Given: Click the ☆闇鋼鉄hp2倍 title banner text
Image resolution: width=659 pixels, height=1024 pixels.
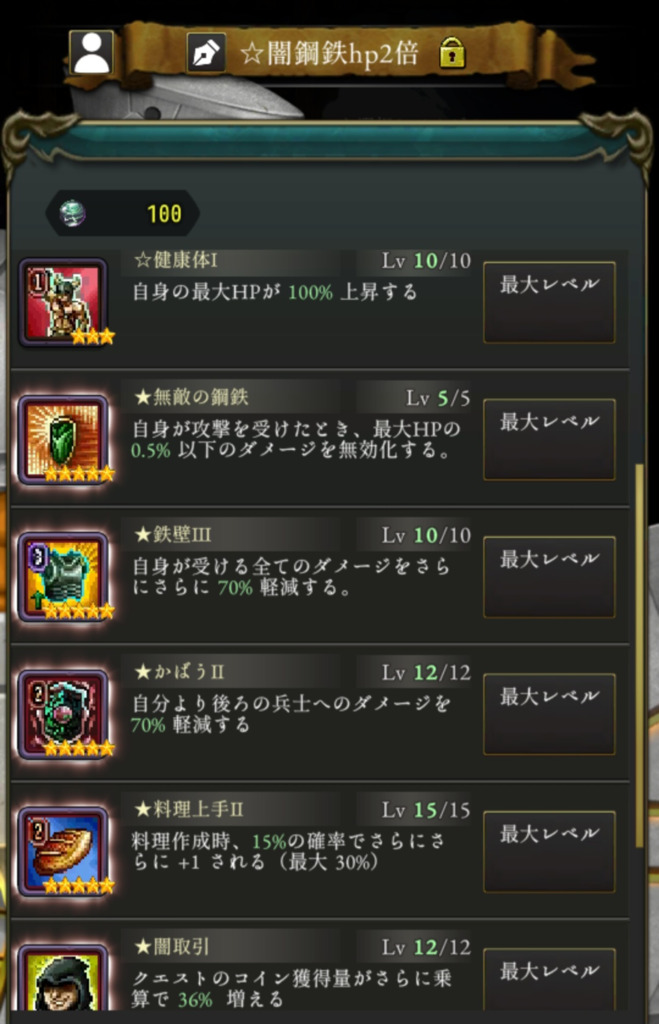Looking at the screenshot, I should tap(329, 53).
